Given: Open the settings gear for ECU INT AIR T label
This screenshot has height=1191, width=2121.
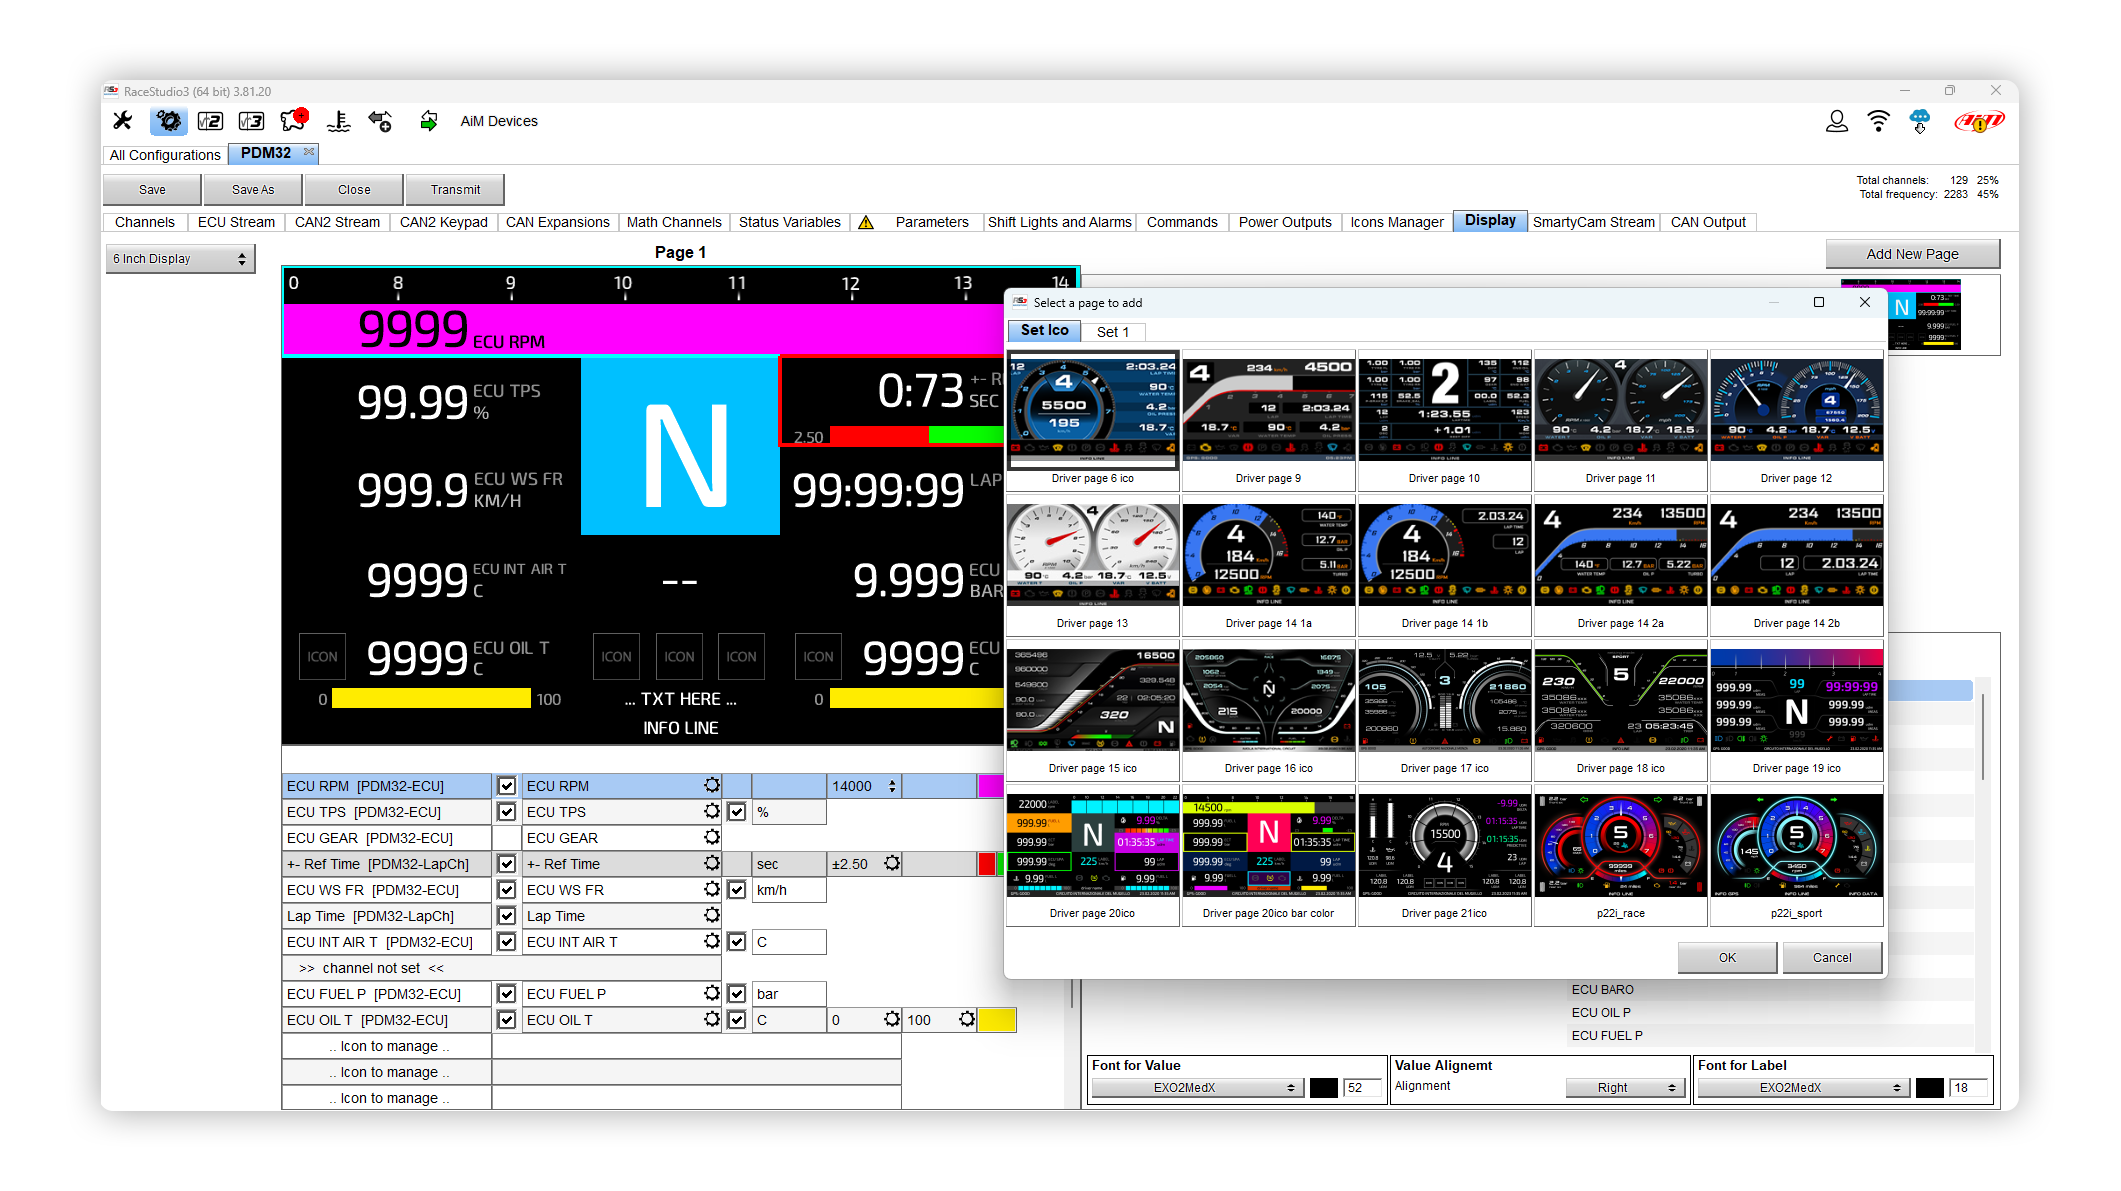Looking at the screenshot, I should pos(712,941).
